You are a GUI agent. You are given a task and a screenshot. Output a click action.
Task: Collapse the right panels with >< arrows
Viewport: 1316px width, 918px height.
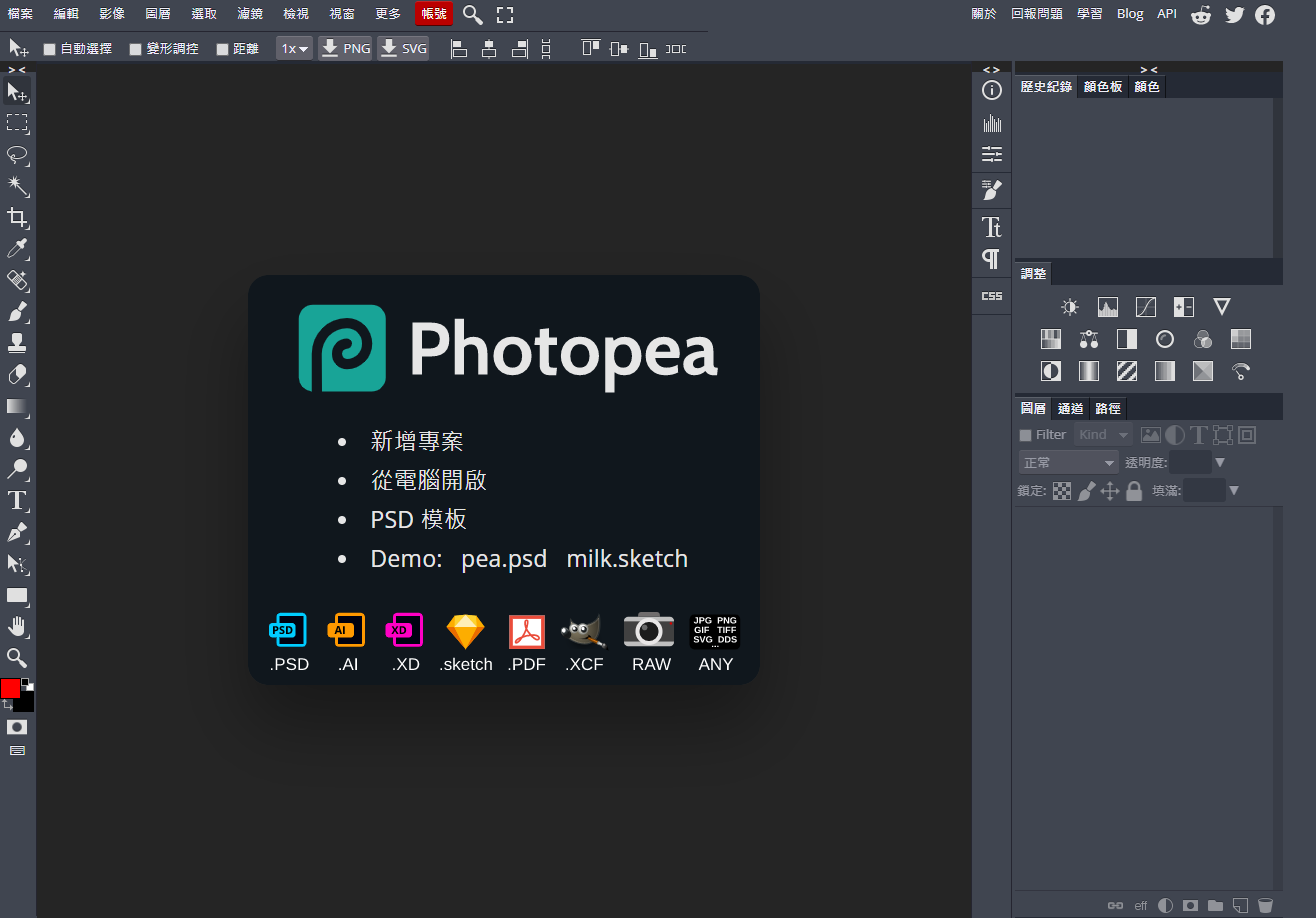click(1148, 69)
